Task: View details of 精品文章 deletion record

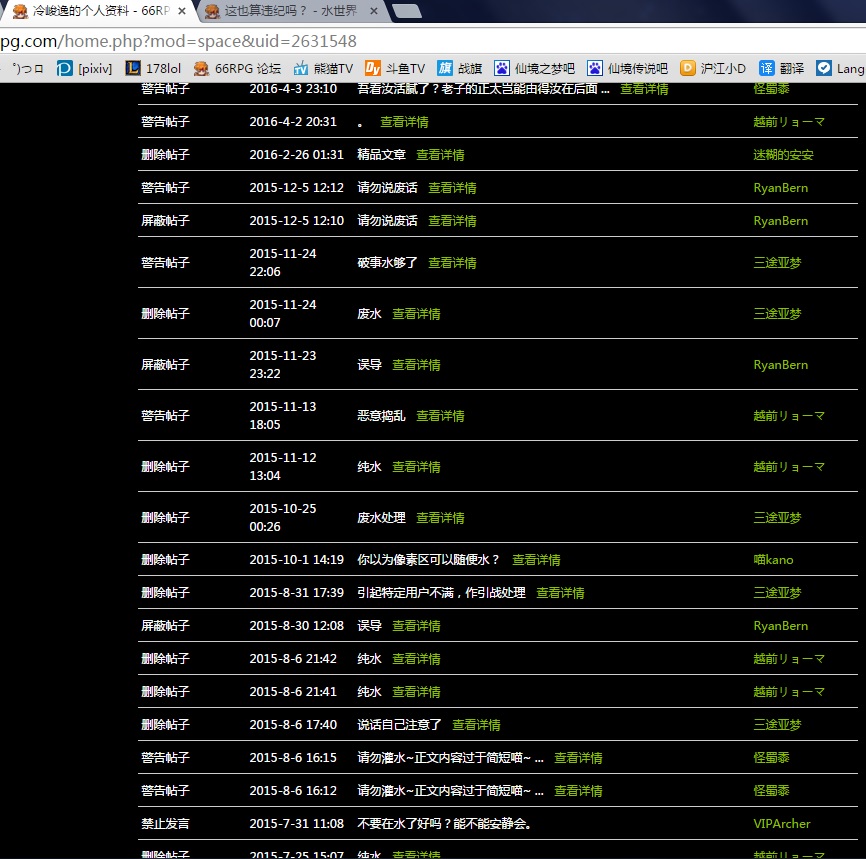Action: [x=440, y=155]
